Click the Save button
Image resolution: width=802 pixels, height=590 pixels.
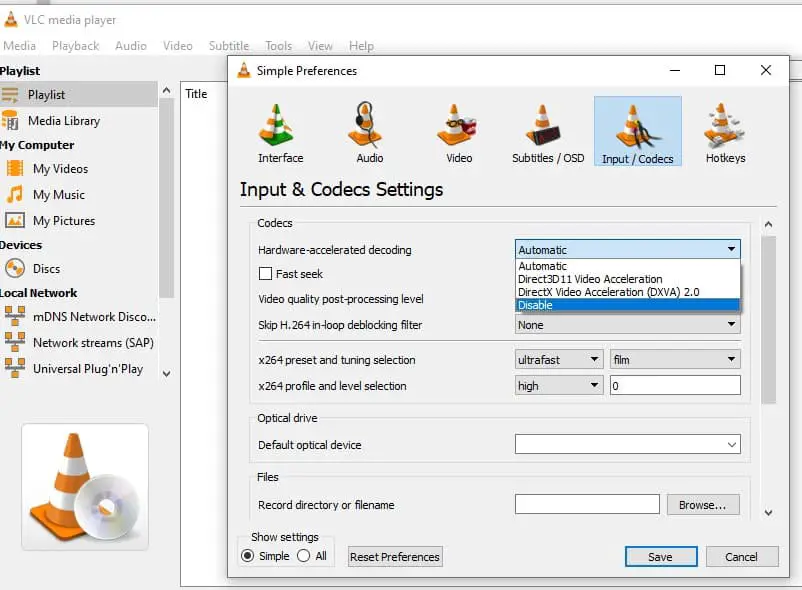click(x=660, y=557)
